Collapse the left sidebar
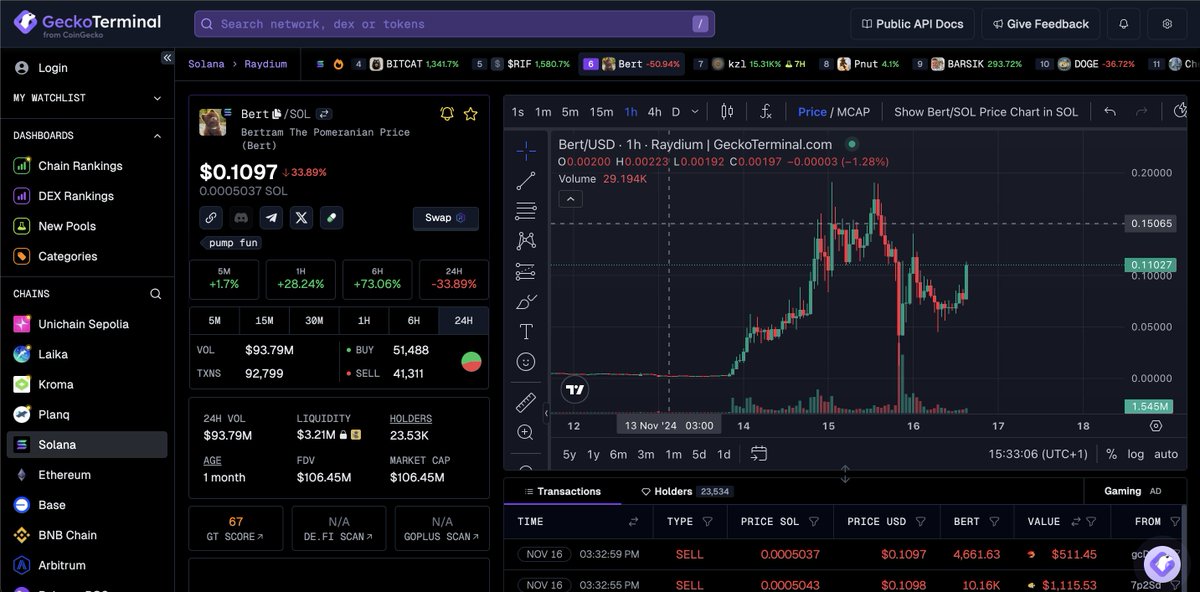 point(168,58)
